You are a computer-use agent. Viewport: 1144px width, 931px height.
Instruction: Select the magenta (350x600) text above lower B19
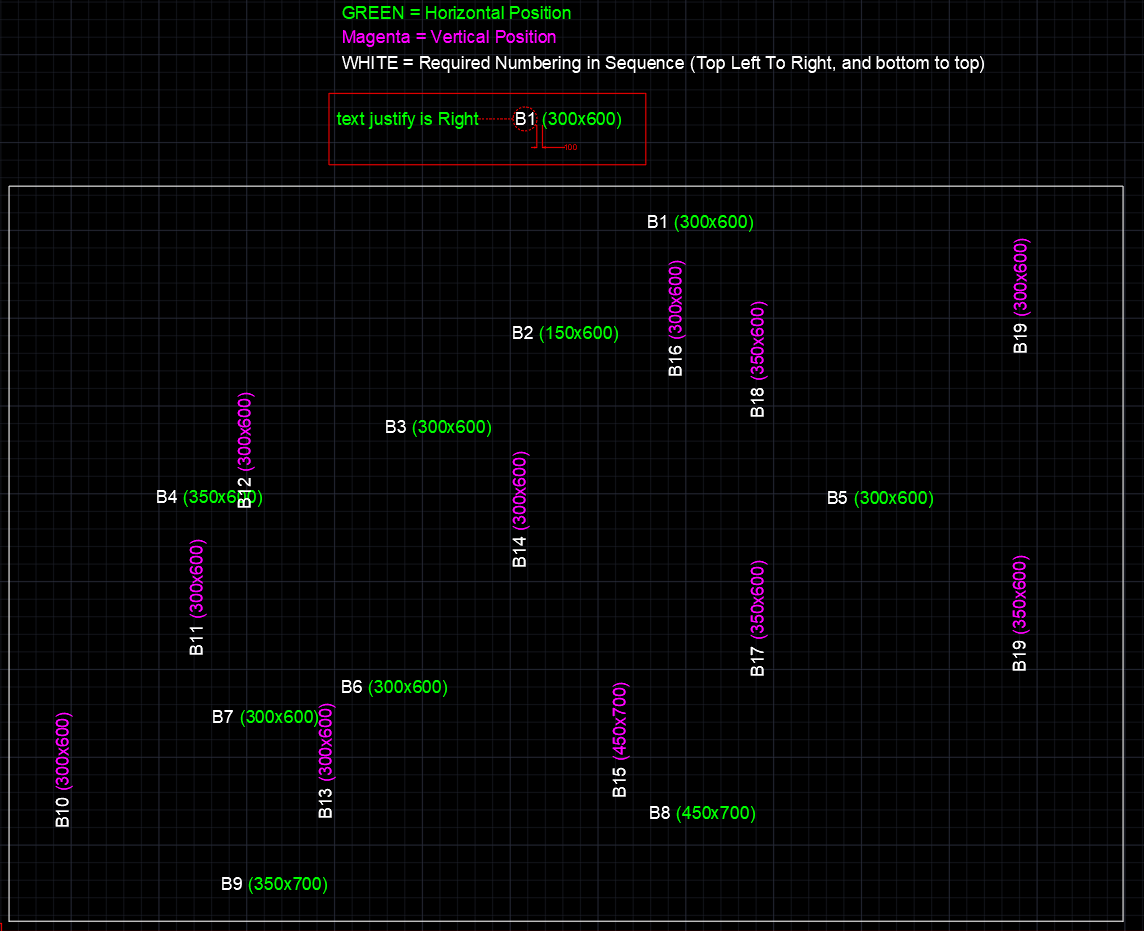pyautogui.click(x=1020, y=595)
